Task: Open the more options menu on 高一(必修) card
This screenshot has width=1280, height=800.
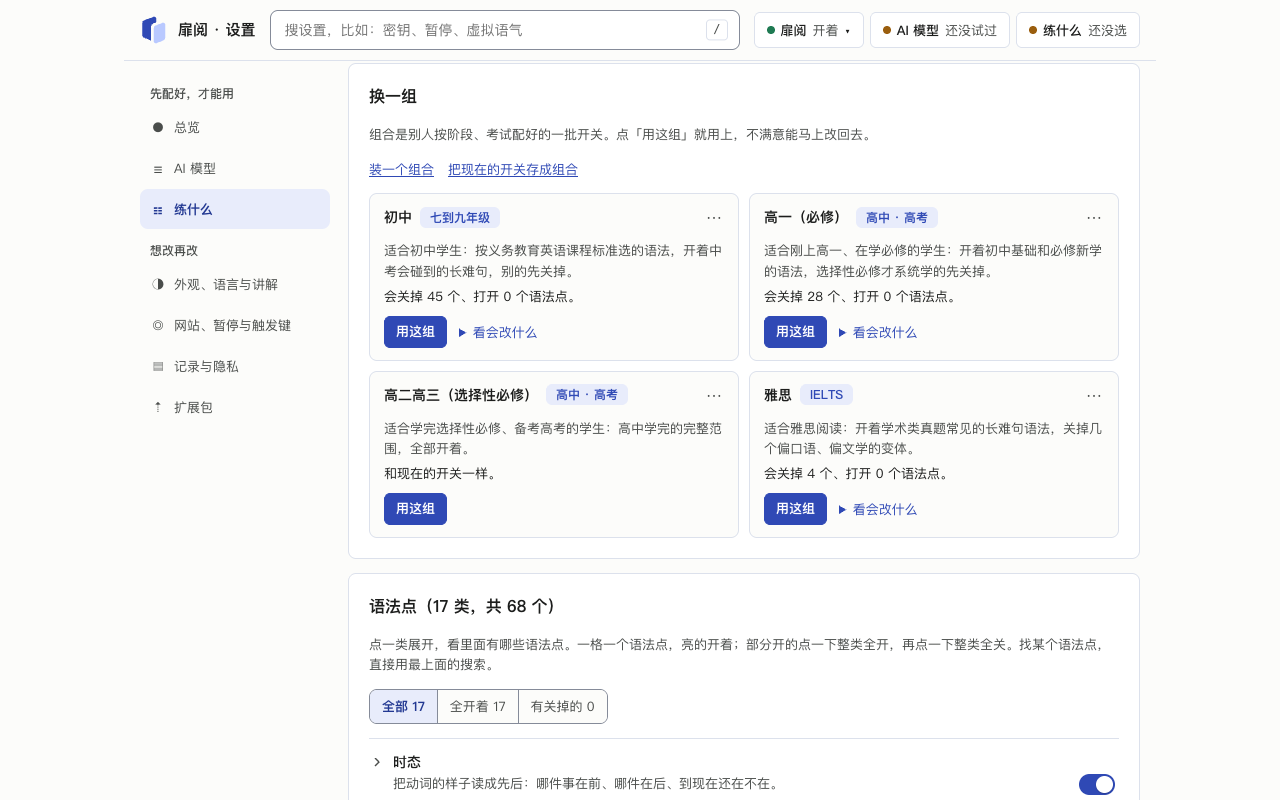Action: pyautogui.click(x=1094, y=218)
